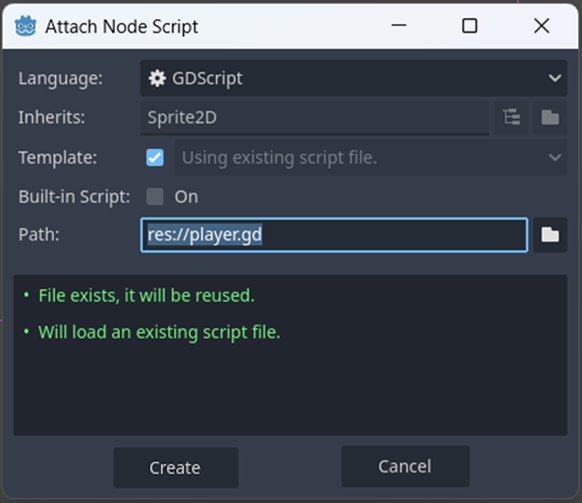The image size is (582, 503).
Task: Open the Language dropdown showing GDScript
Action: pos(353,78)
